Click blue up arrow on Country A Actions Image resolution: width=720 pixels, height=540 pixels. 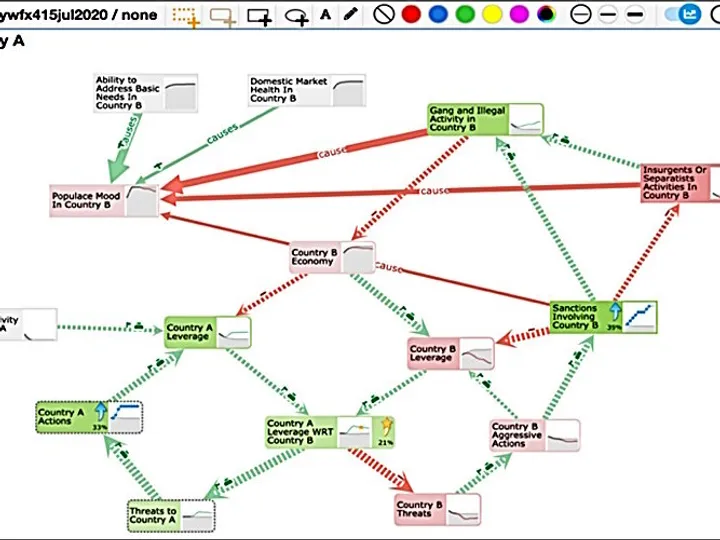pos(101,410)
